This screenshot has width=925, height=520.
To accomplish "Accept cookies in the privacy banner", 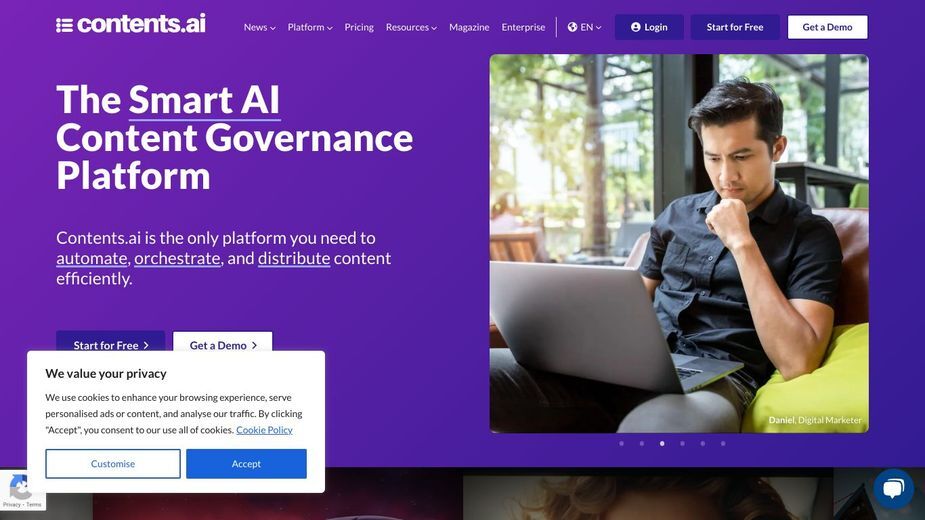I will (246, 464).
